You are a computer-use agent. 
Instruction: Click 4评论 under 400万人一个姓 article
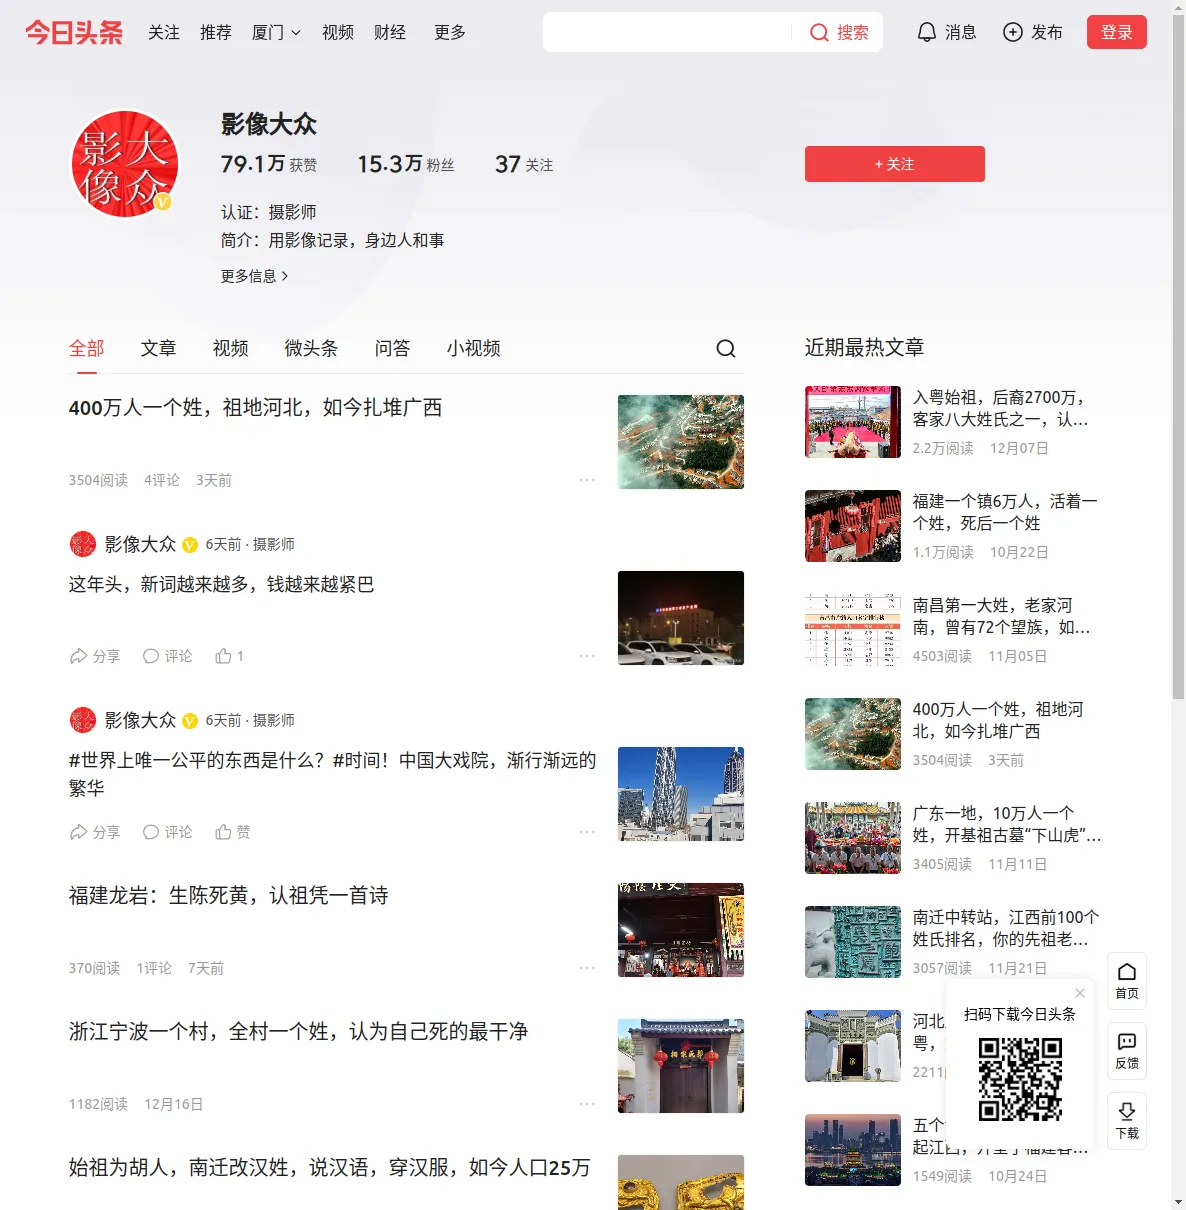[162, 480]
